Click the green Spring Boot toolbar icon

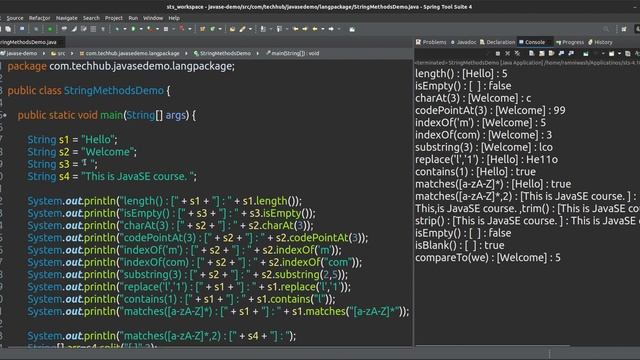pyautogui.click(x=50, y=29)
